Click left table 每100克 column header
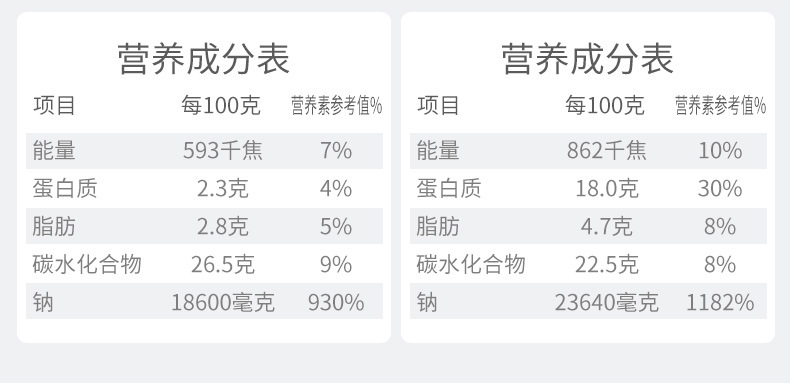 pyautogui.click(x=221, y=106)
